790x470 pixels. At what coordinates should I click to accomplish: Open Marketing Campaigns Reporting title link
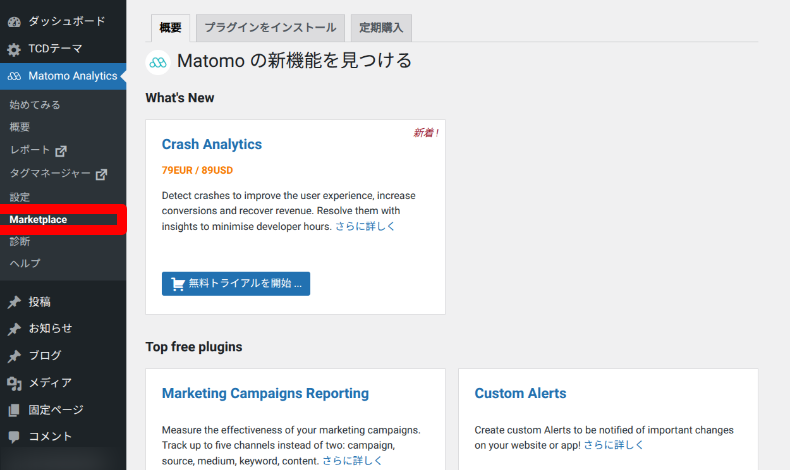pyautogui.click(x=265, y=393)
